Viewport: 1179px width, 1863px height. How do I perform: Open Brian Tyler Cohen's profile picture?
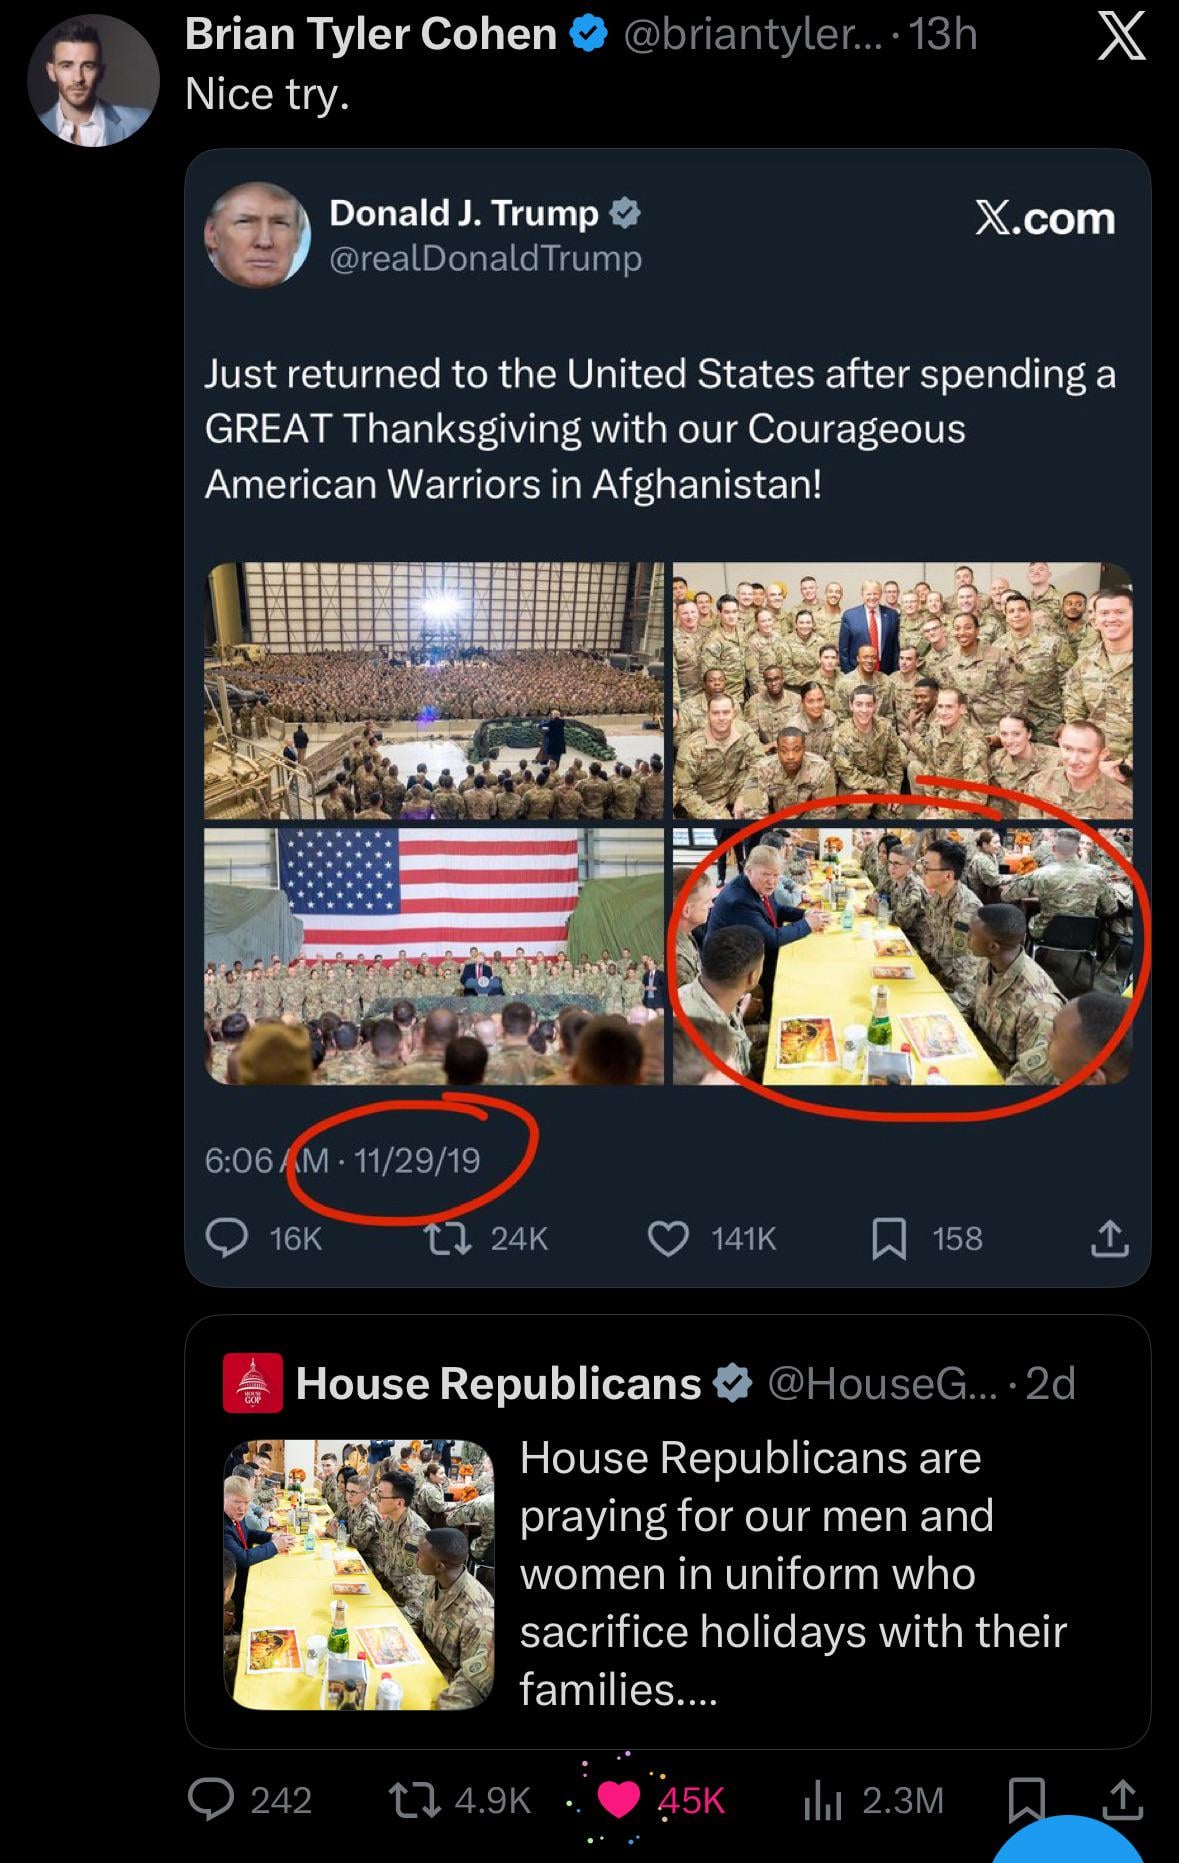92,82
